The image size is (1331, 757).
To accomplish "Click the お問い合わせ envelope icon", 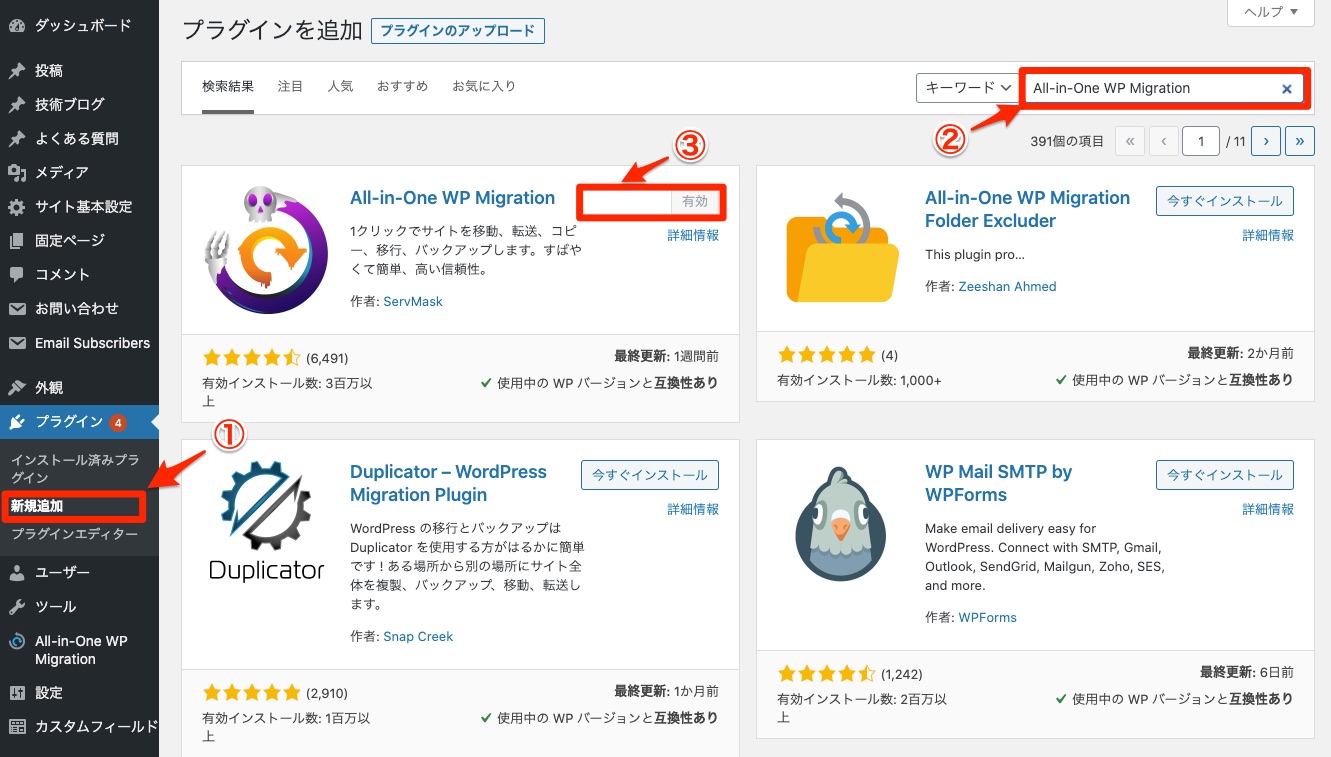I will (x=16, y=309).
